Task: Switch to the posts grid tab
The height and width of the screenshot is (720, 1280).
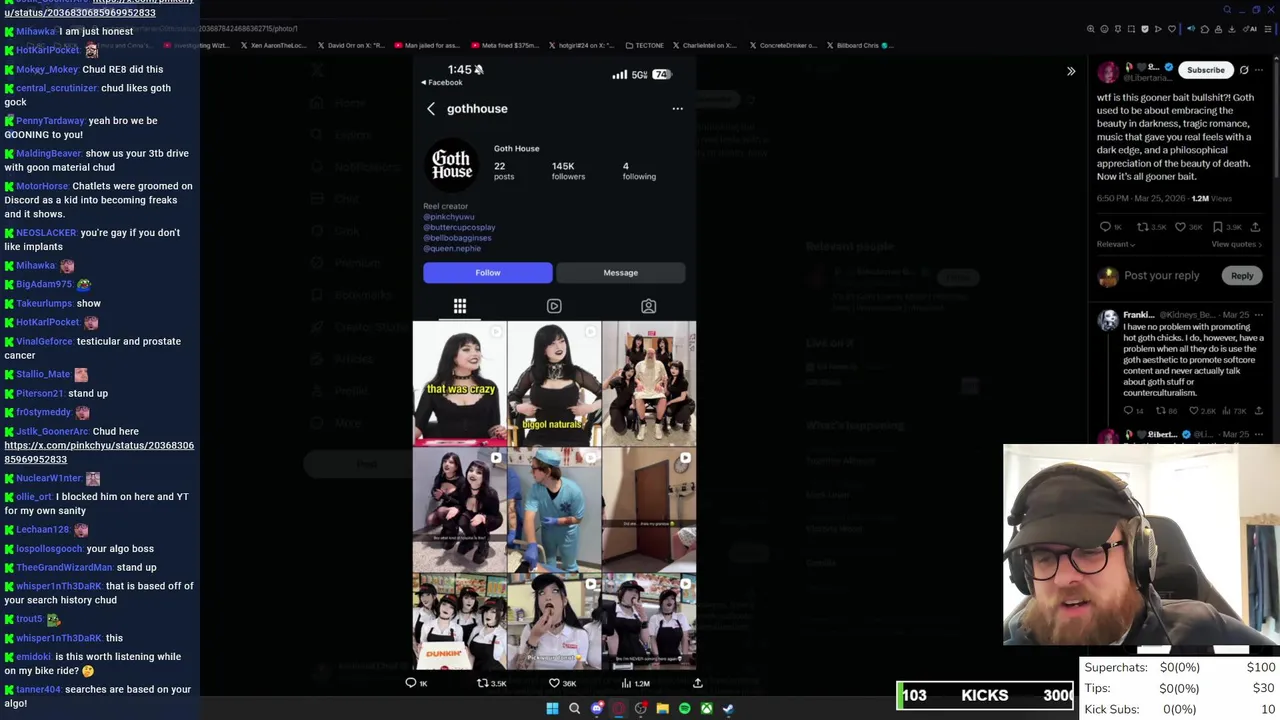Action: click(460, 306)
